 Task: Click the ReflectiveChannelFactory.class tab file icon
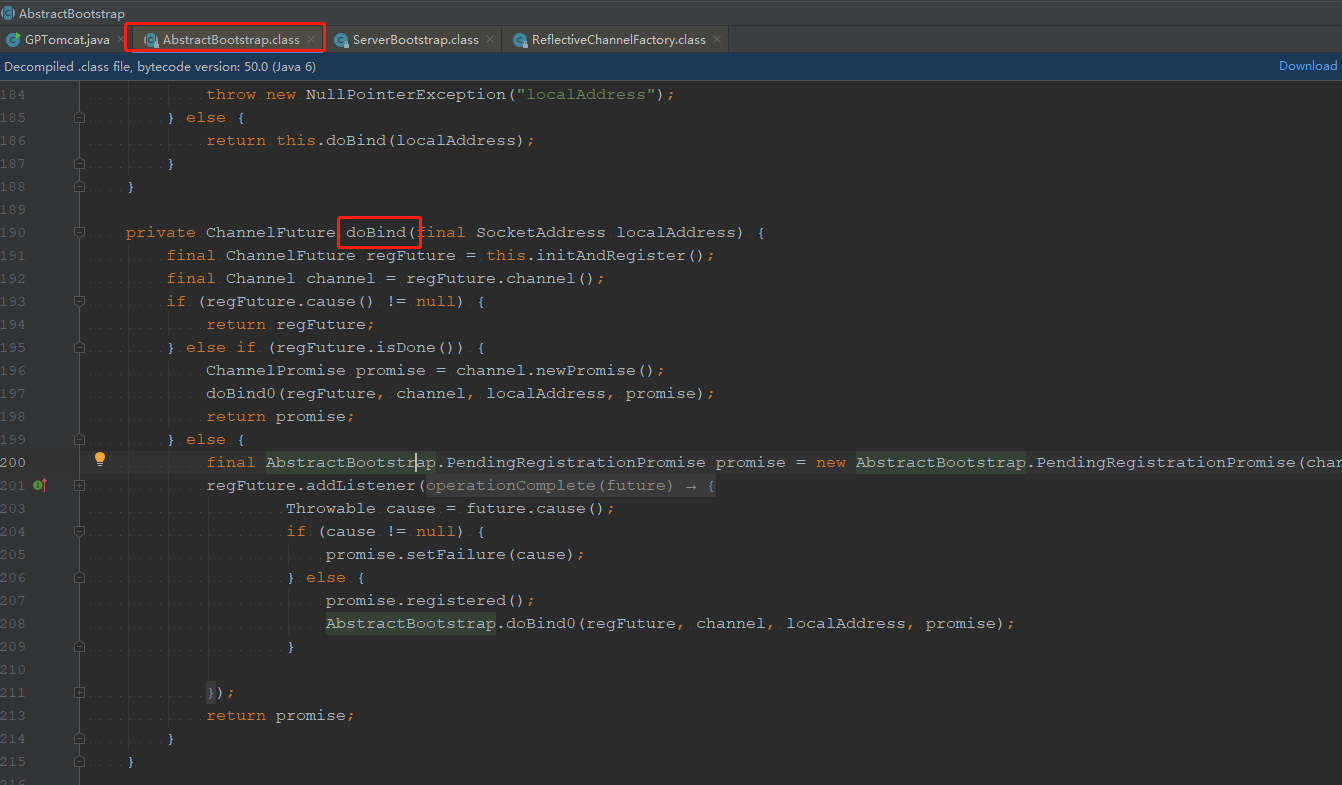coord(520,40)
